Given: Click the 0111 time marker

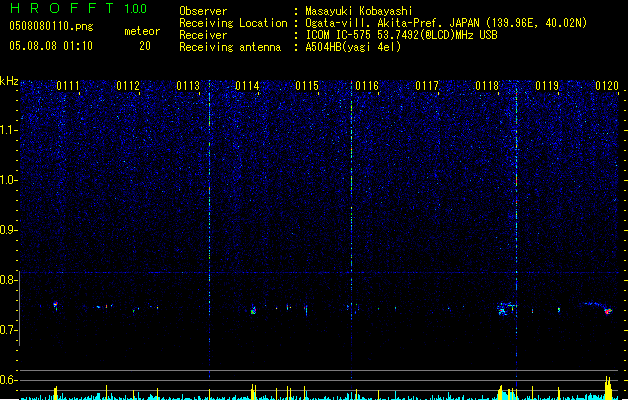Looking at the screenshot, I should [x=68, y=86].
